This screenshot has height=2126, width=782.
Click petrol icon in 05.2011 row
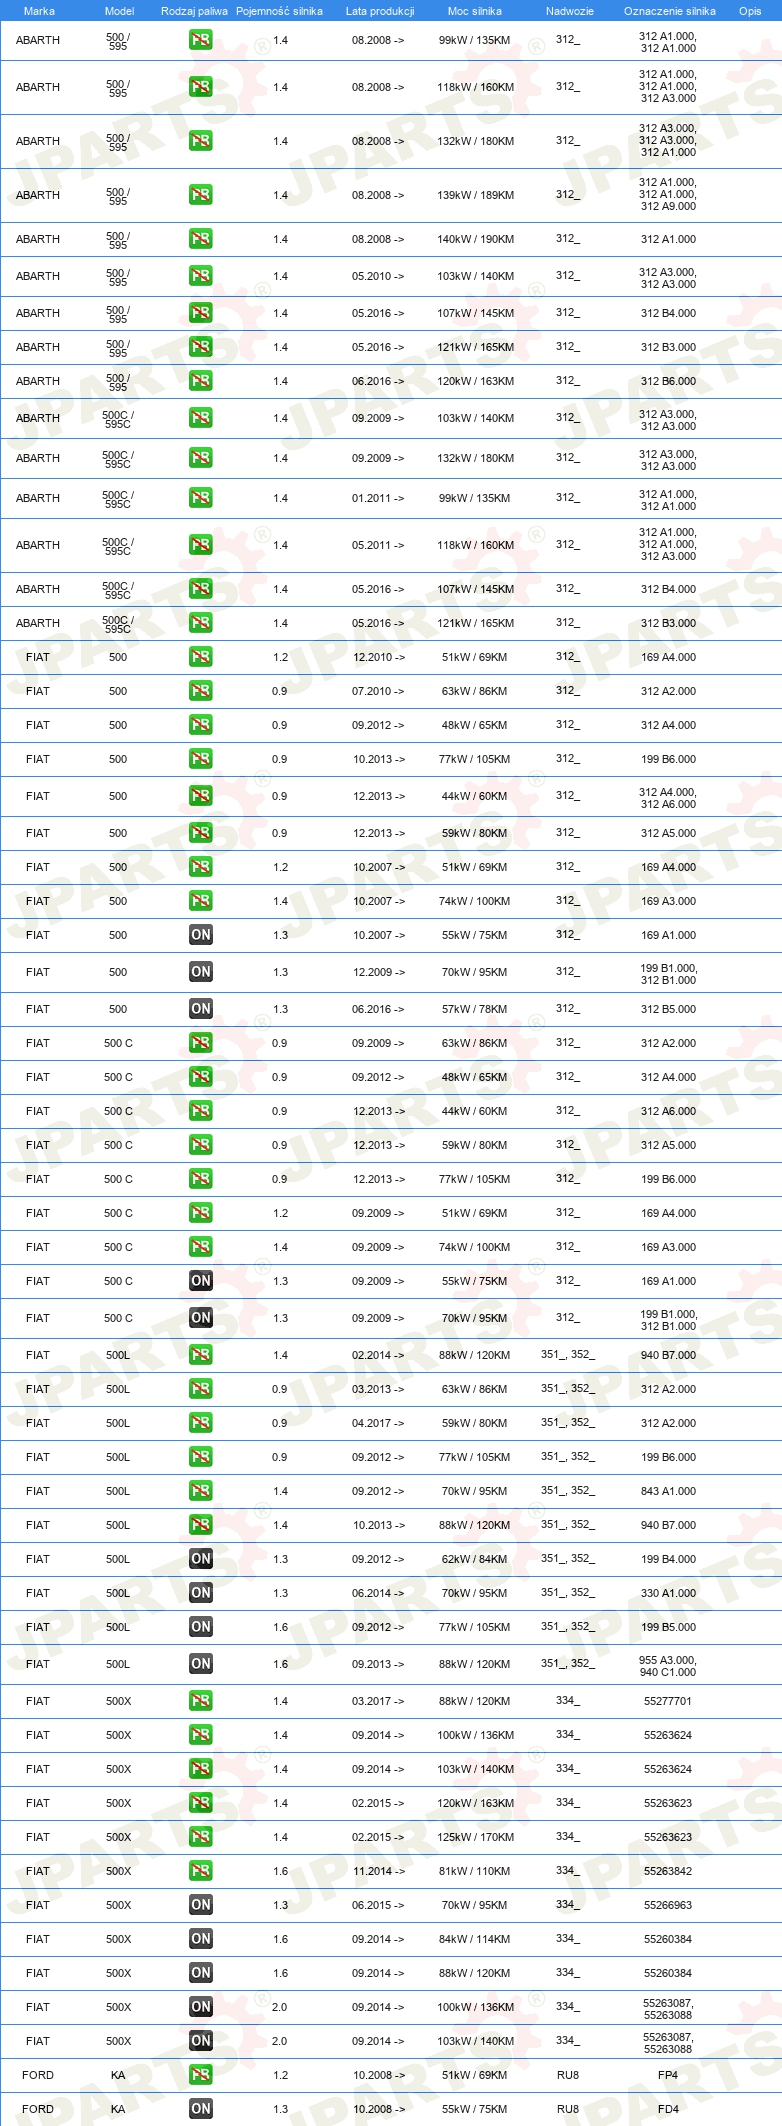[x=201, y=545]
